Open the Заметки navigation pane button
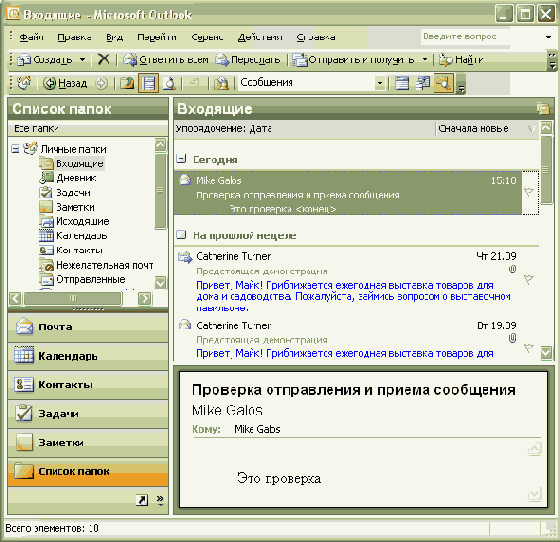Screen dimensions: 560x542 click(88, 443)
